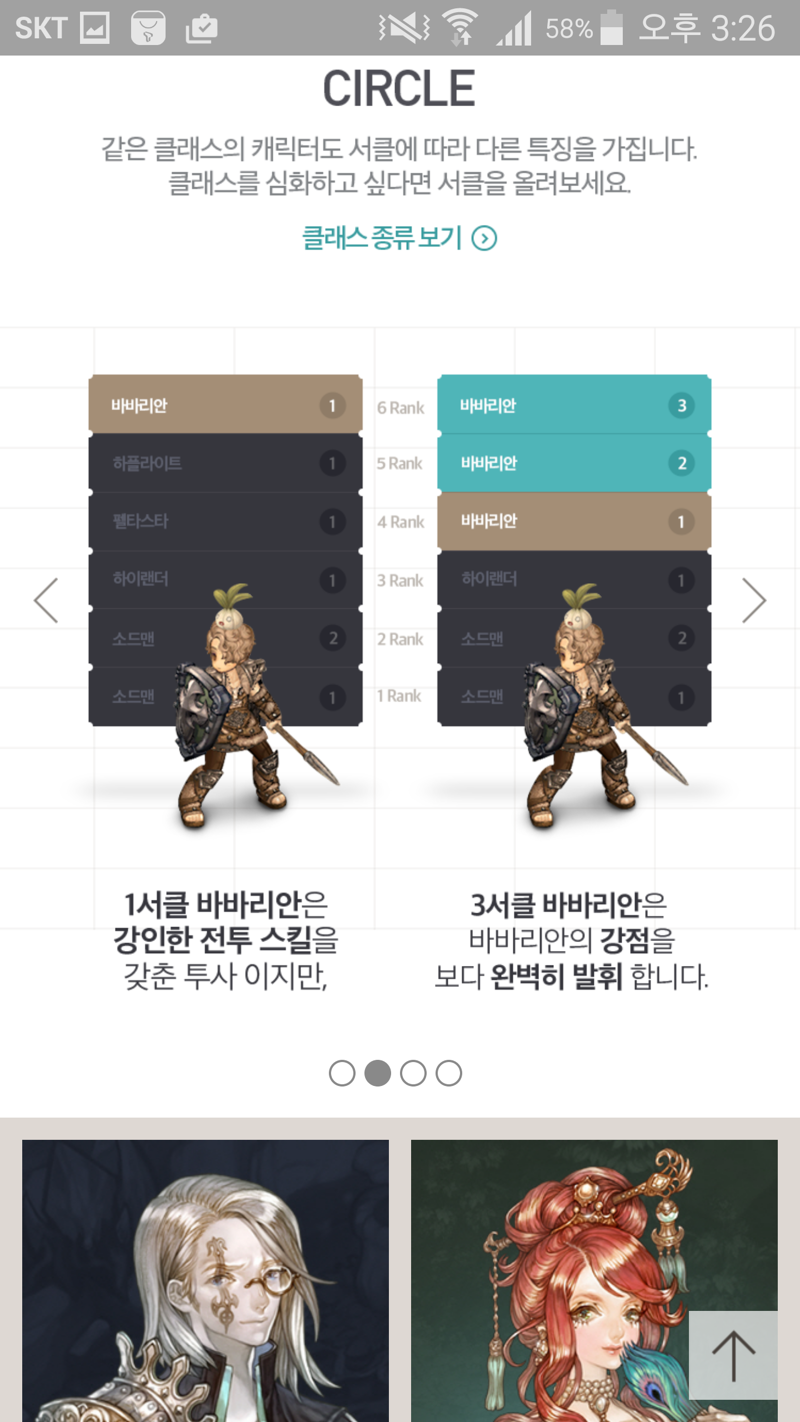Open the gallery notification icon in the status bar

(94, 28)
